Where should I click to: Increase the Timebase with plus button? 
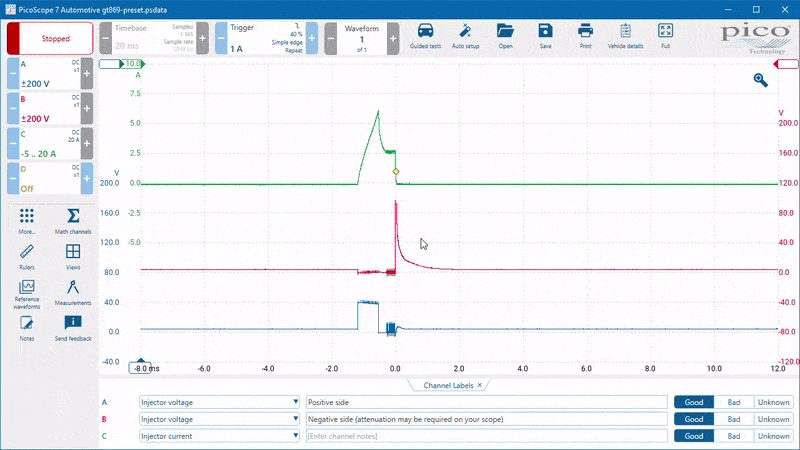pos(203,38)
